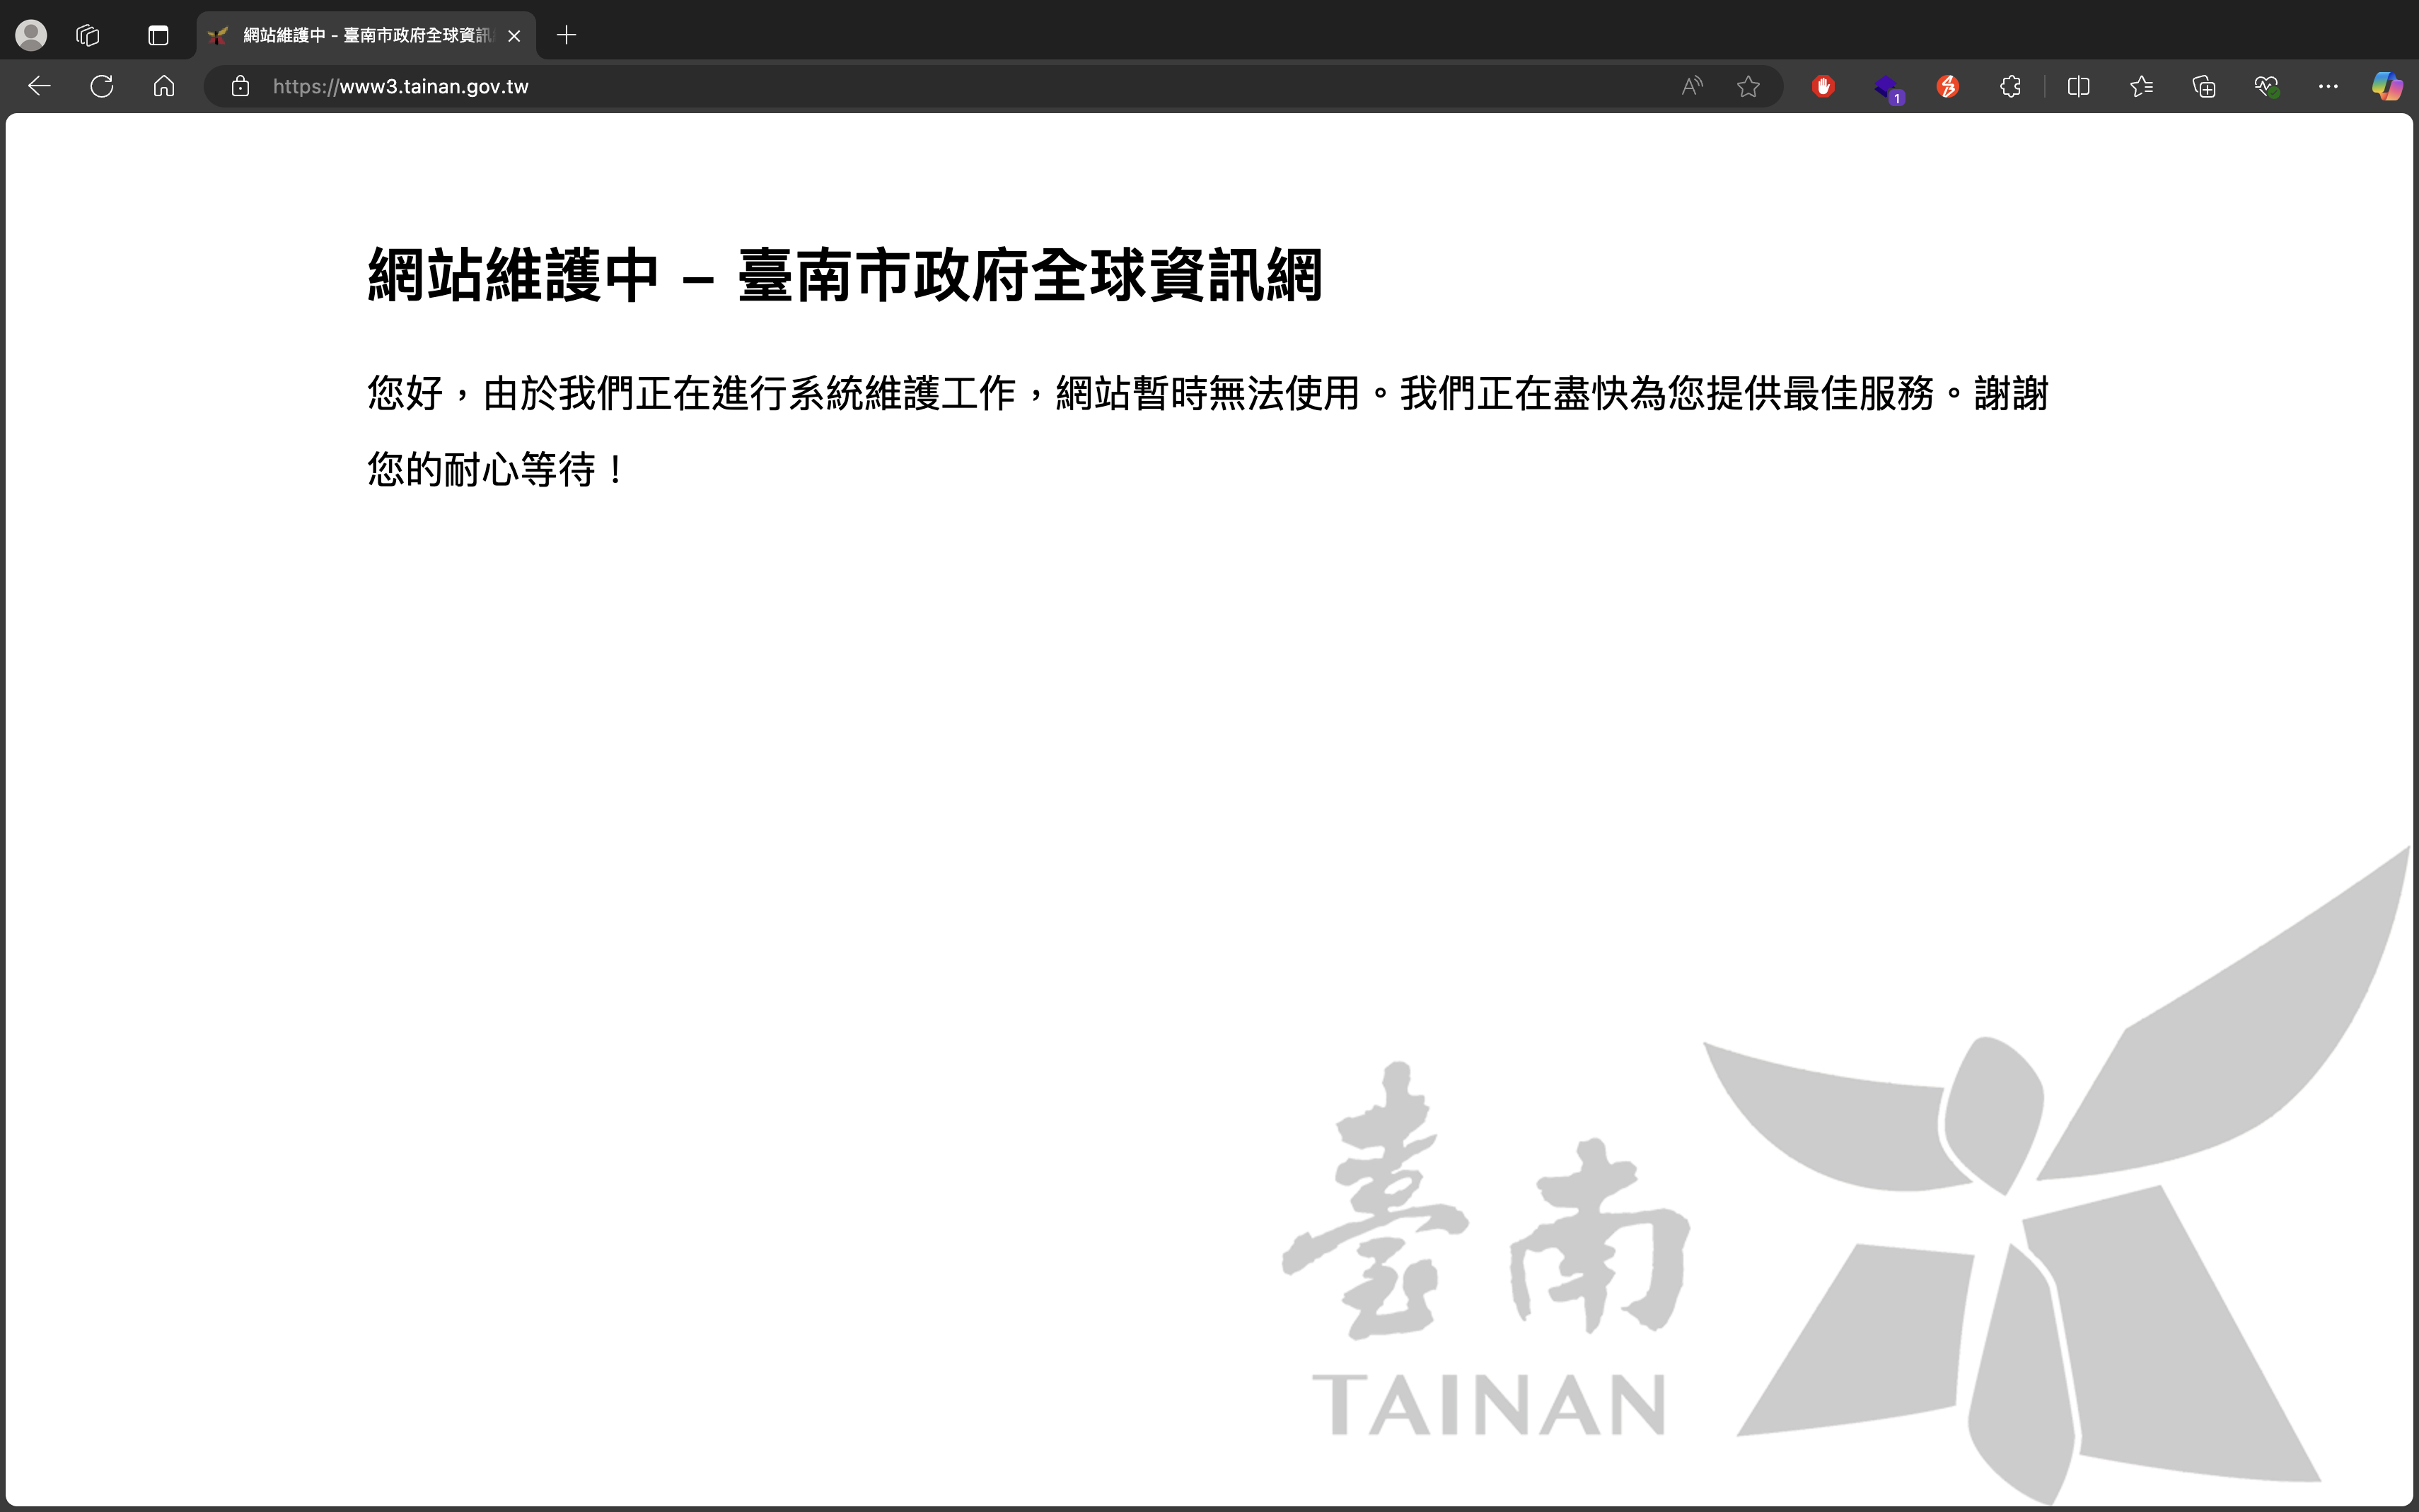Open Browser essentials heart icon

(x=2266, y=86)
